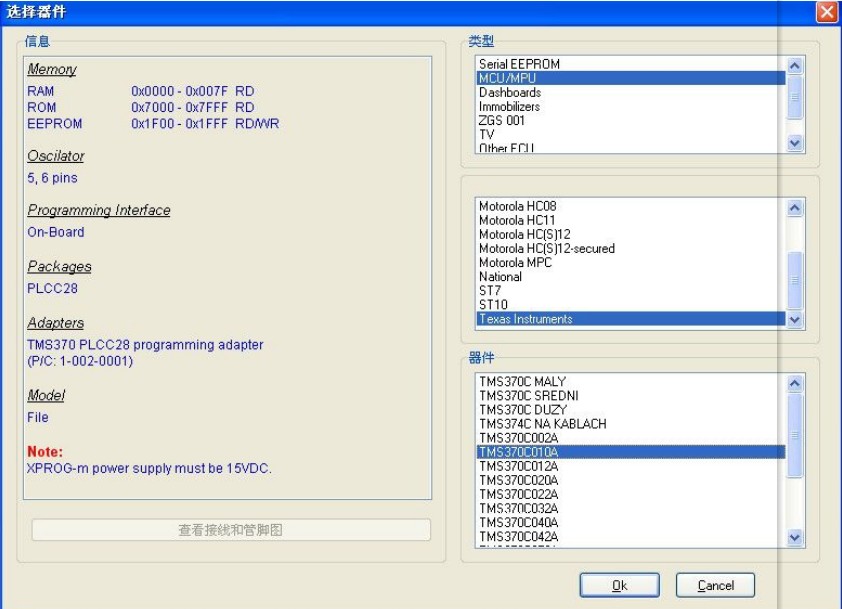Click the PLCC28 package value

coord(53,288)
